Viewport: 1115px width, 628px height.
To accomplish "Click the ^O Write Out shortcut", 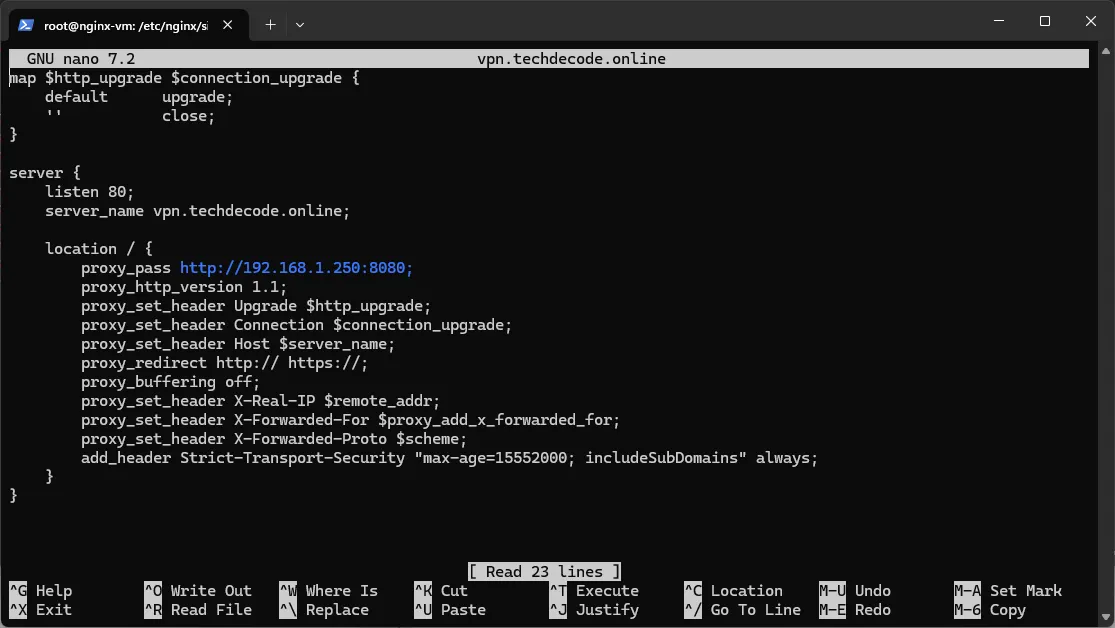I will click(198, 590).
